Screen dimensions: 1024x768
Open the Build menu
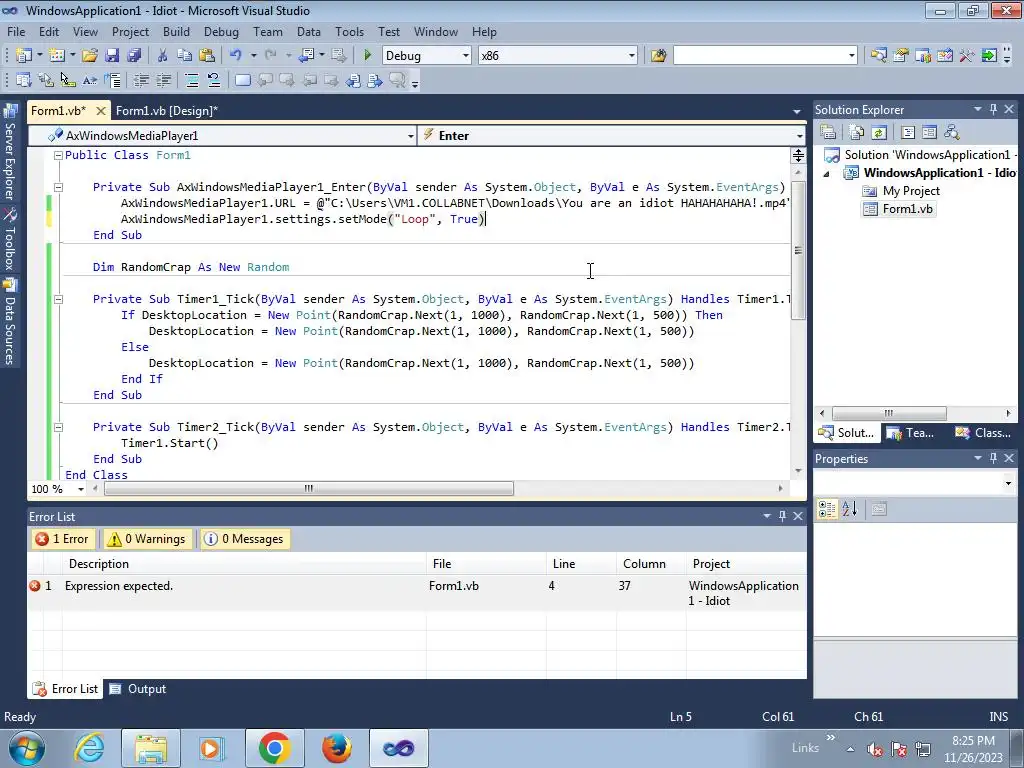176,31
